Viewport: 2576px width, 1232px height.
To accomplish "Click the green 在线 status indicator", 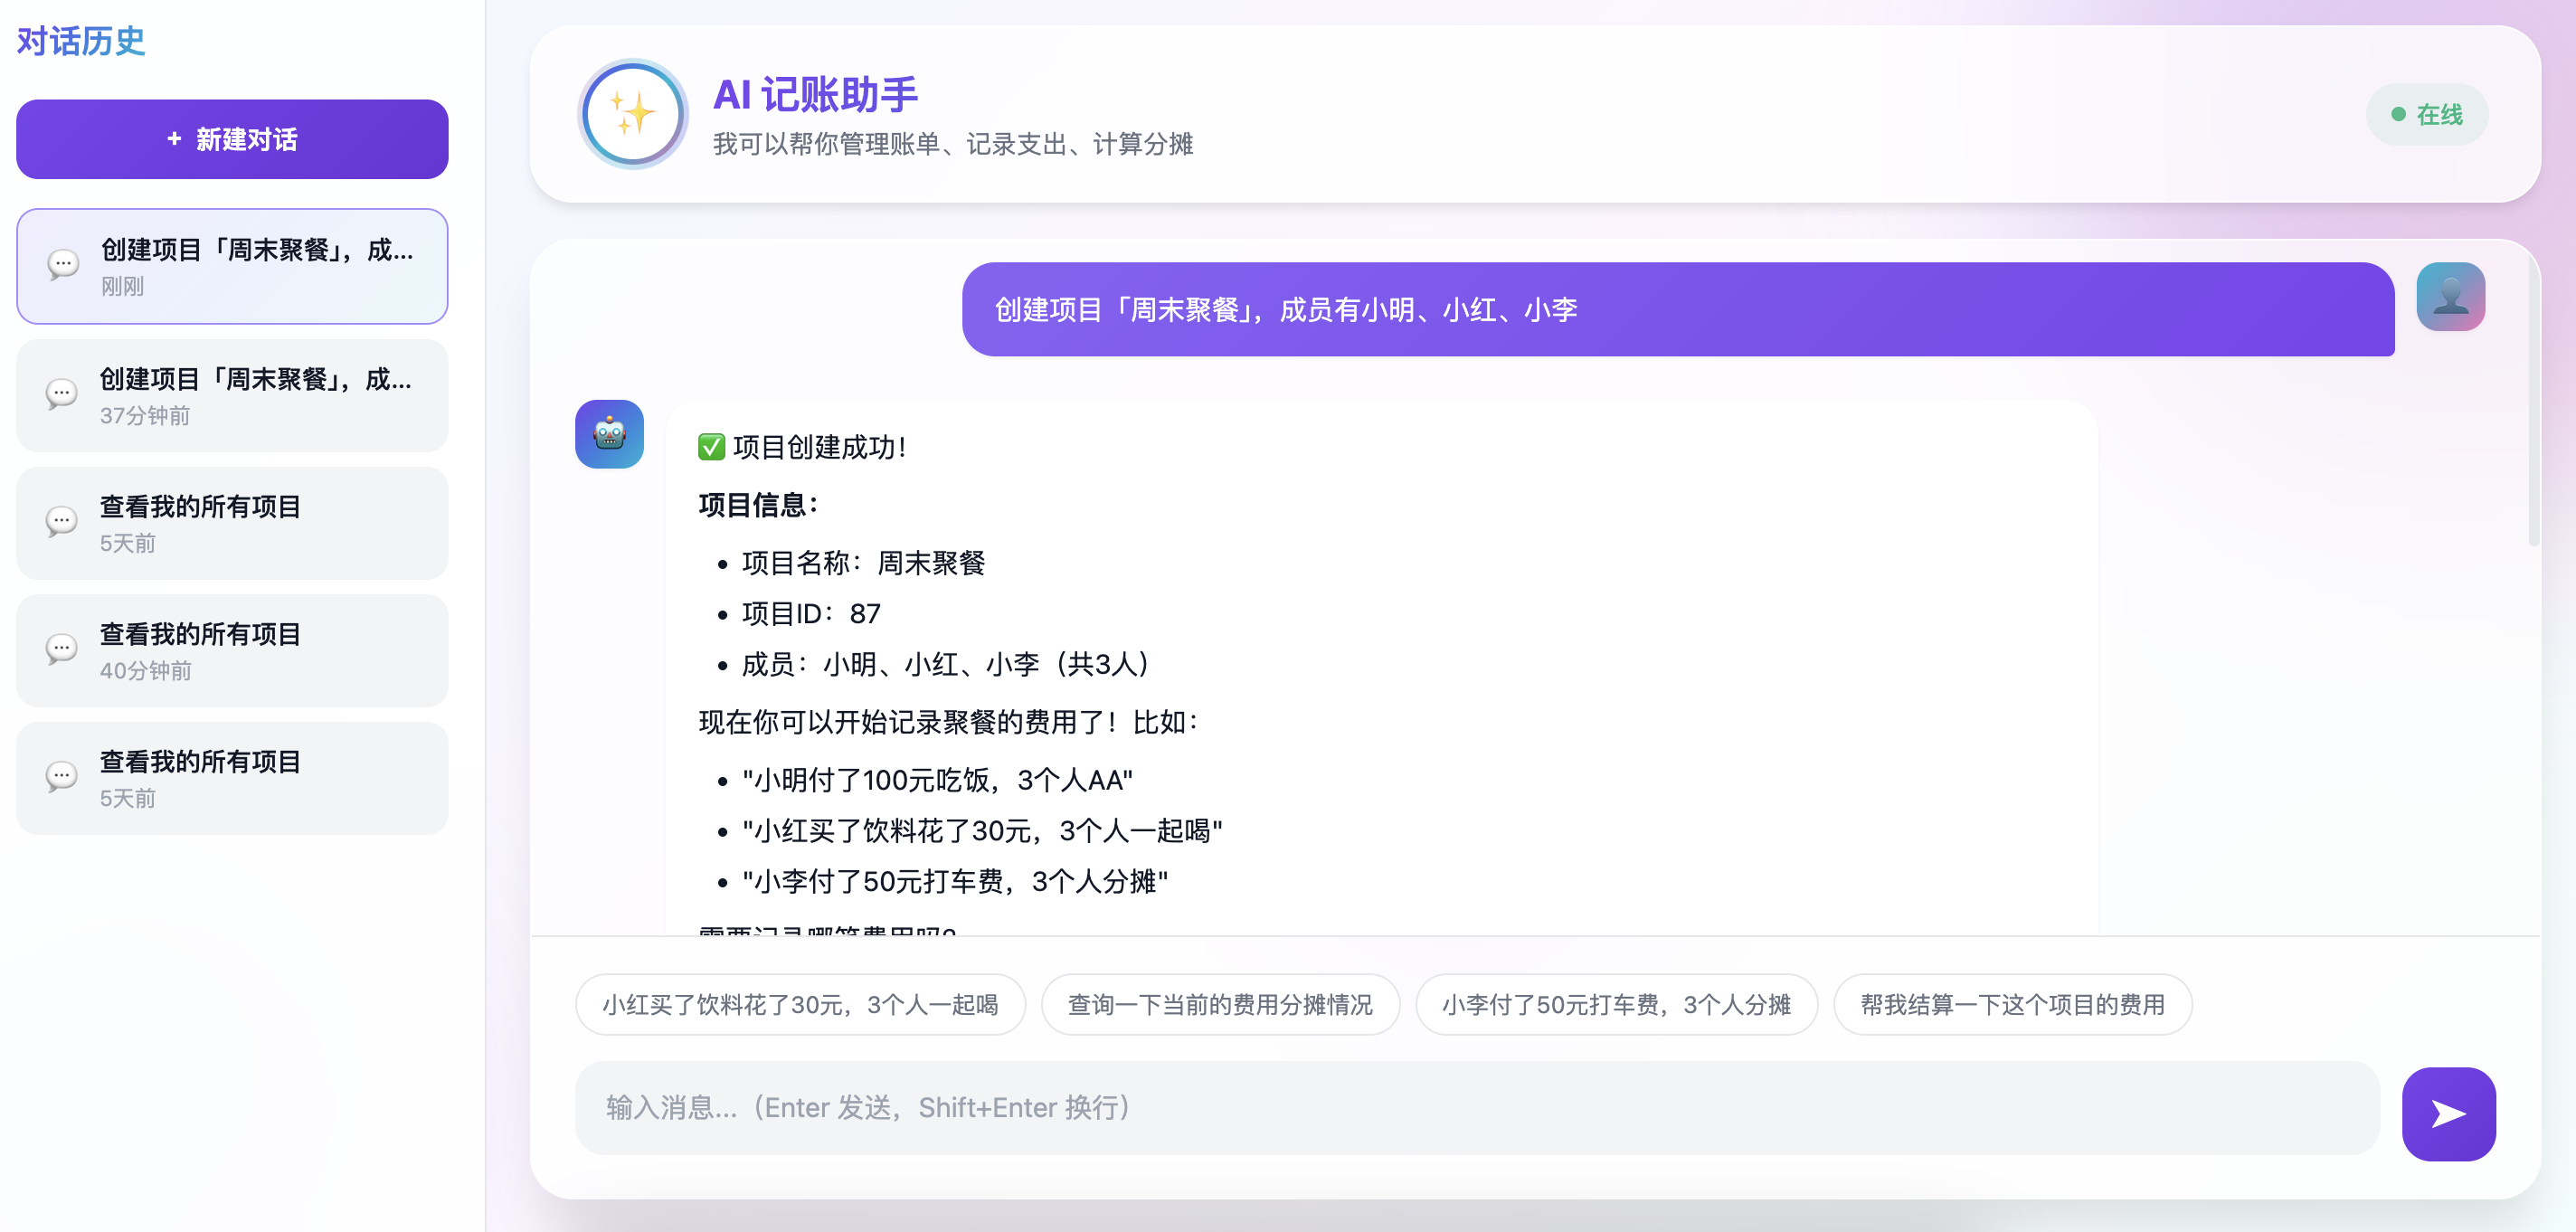I will click(2426, 115).
